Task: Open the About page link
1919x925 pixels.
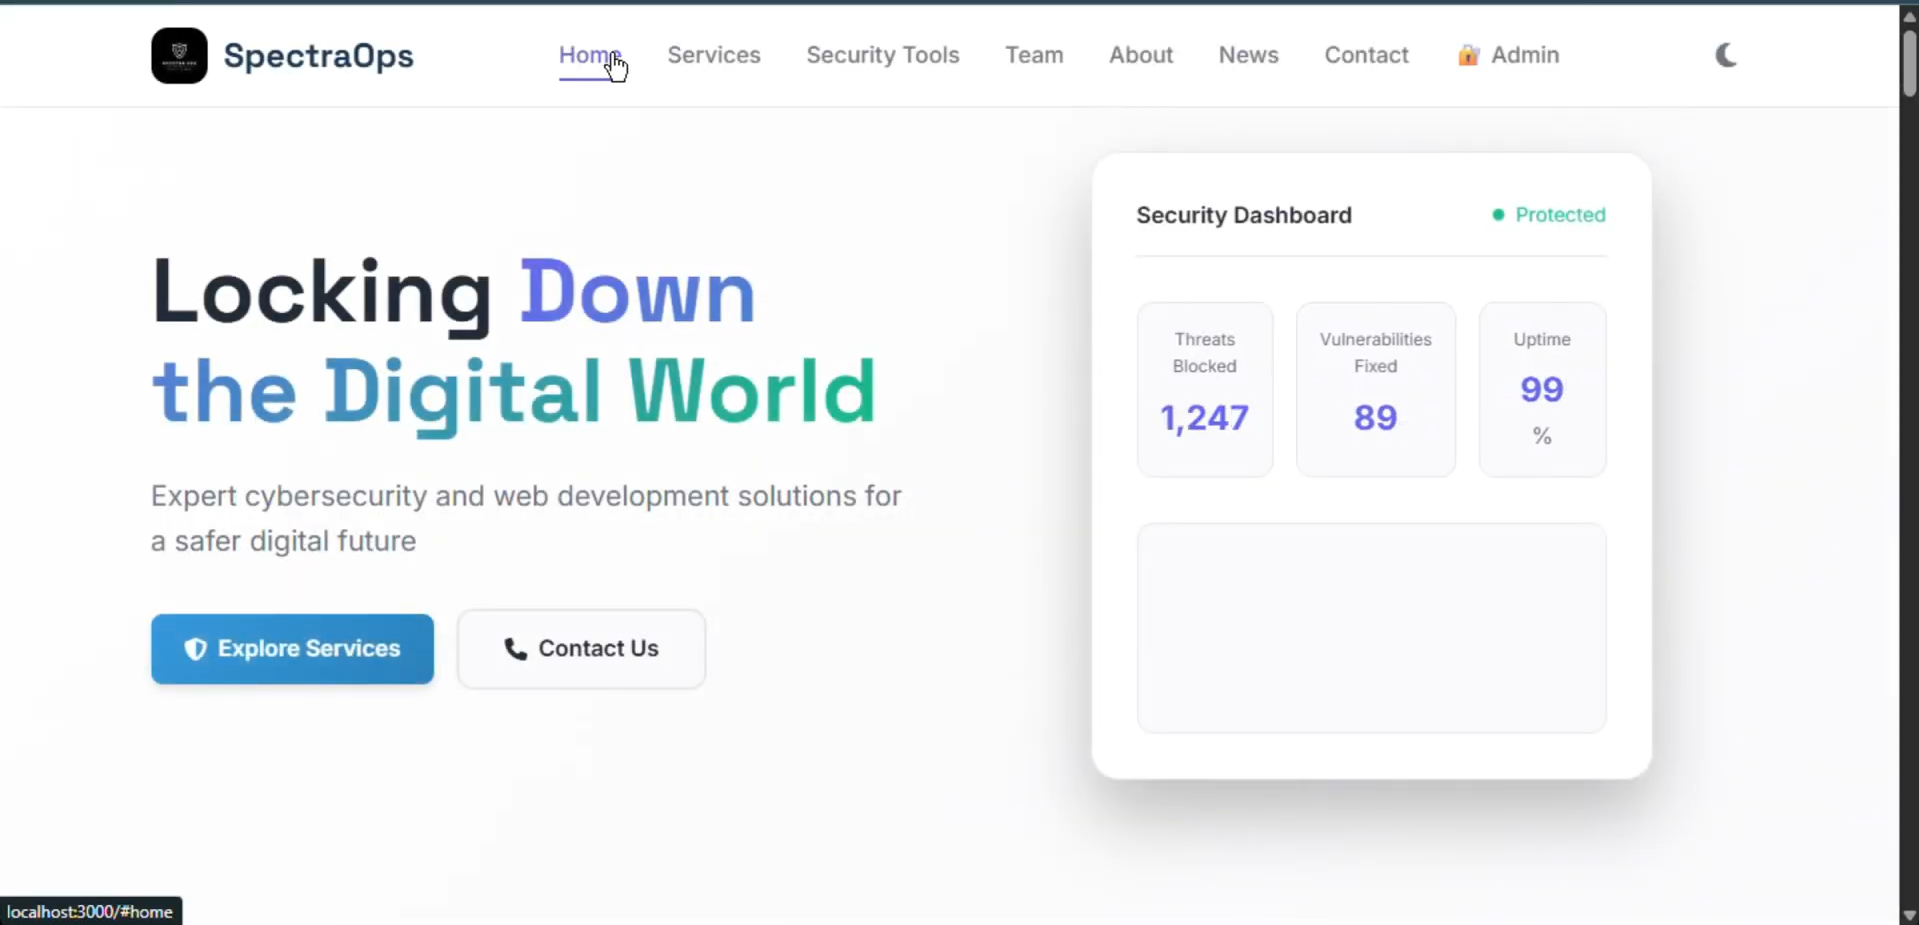Action: pyautogui.click(x=1140, y=55)
